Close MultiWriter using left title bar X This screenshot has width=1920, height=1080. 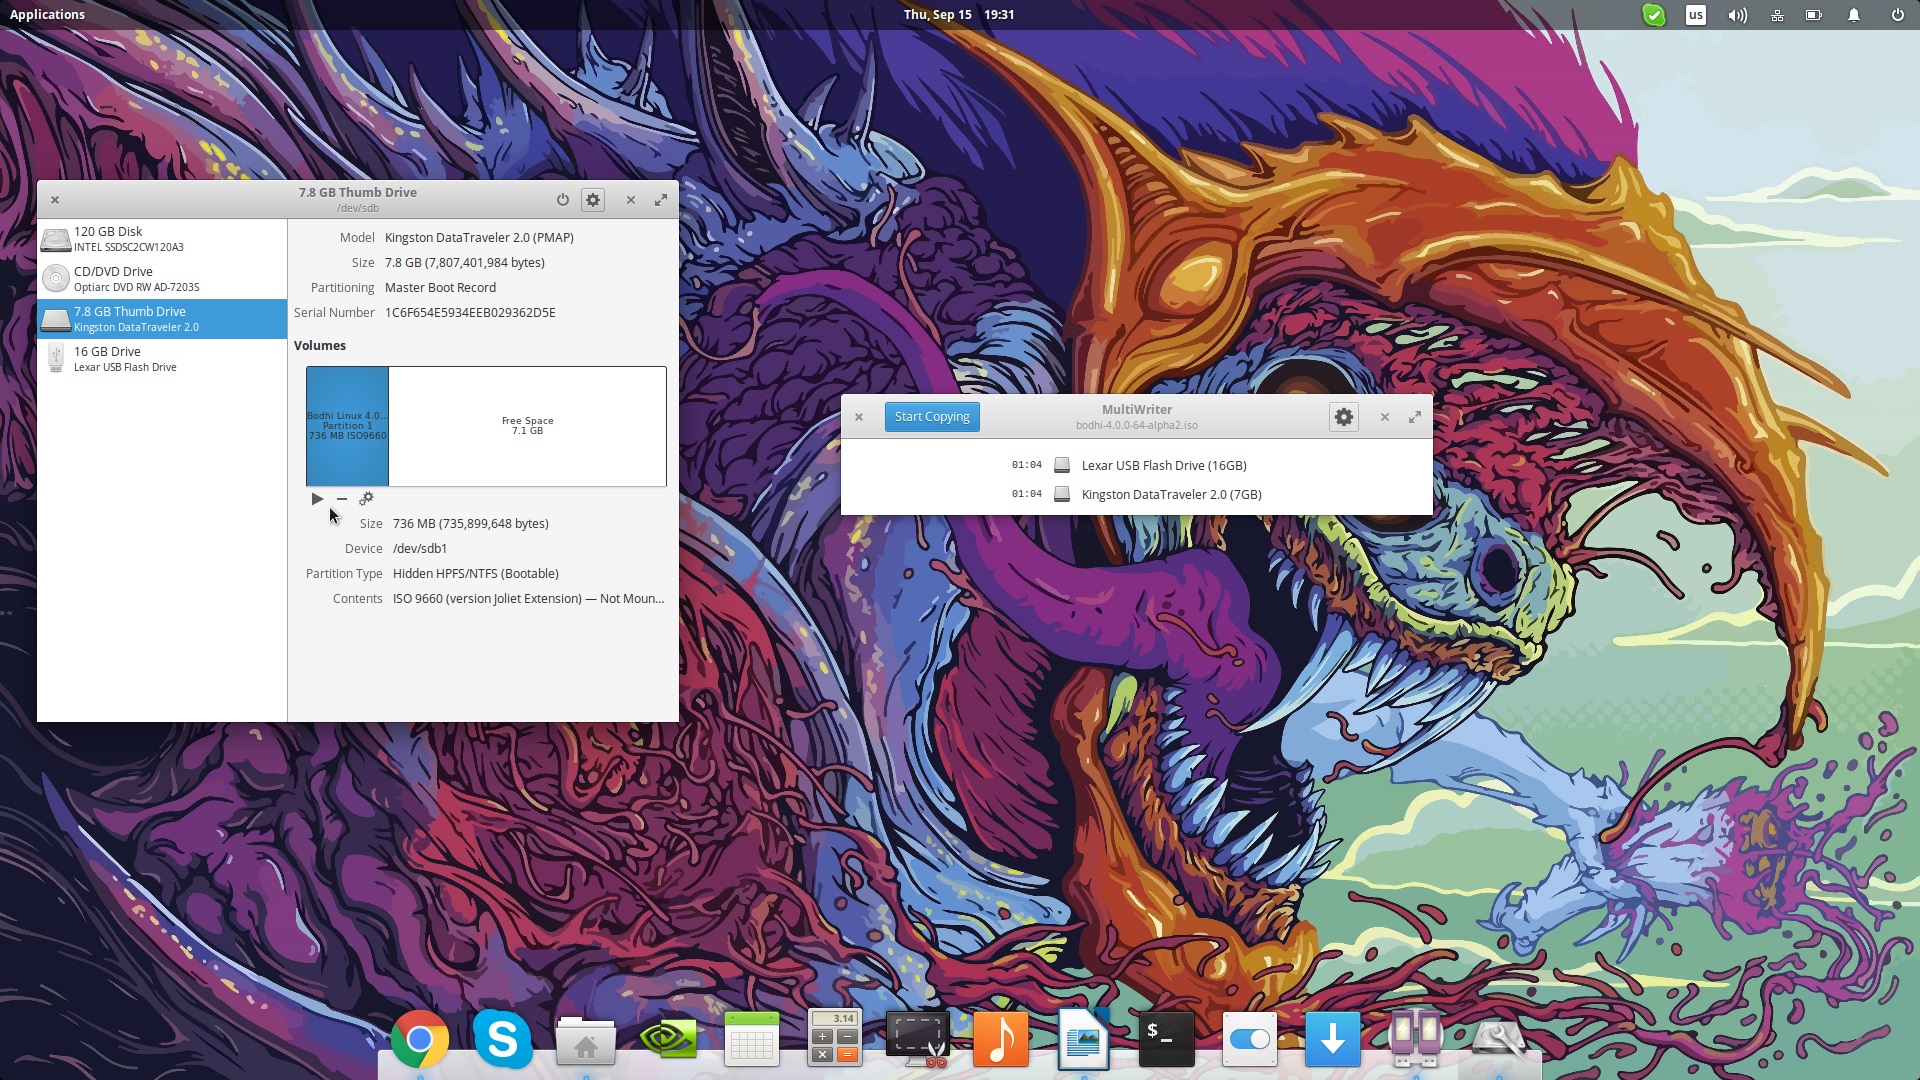pos(858,417)
